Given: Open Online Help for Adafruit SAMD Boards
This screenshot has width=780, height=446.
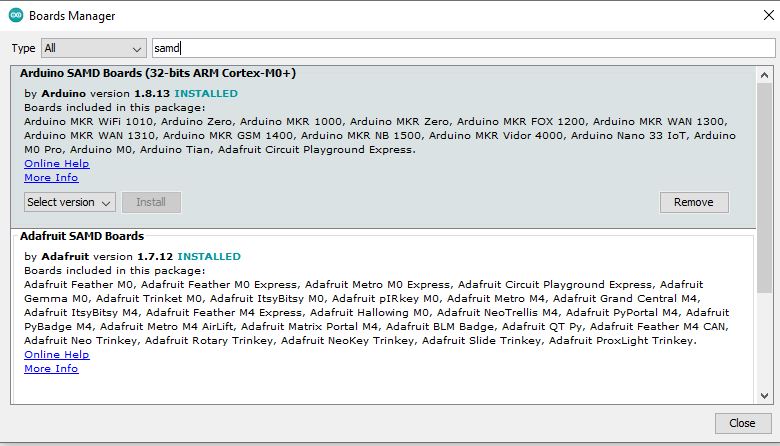Looking at the screenshot, I should 57,355.
